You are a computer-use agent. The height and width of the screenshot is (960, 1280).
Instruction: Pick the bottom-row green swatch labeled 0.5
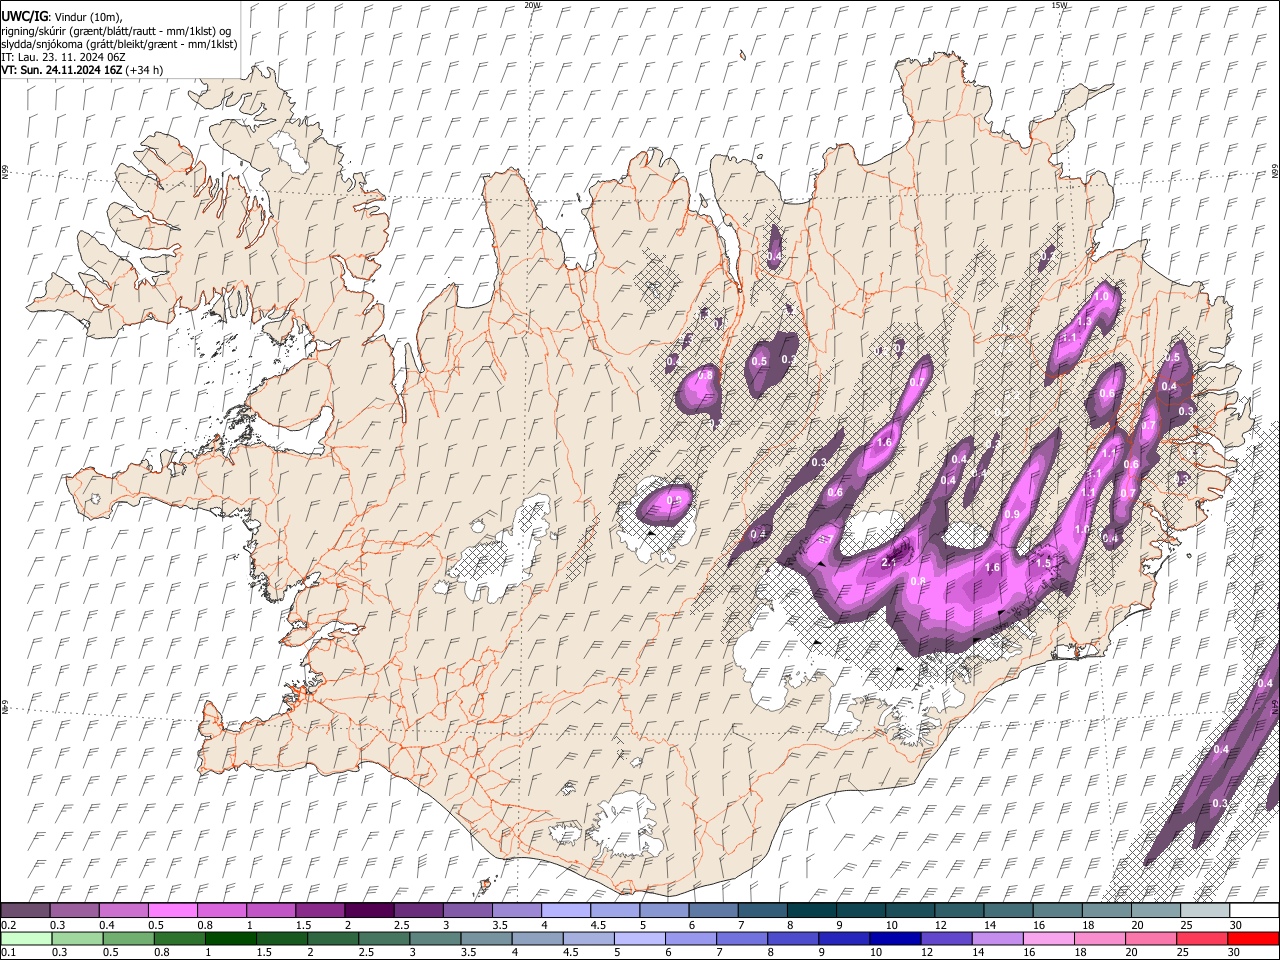click(128, 938)
